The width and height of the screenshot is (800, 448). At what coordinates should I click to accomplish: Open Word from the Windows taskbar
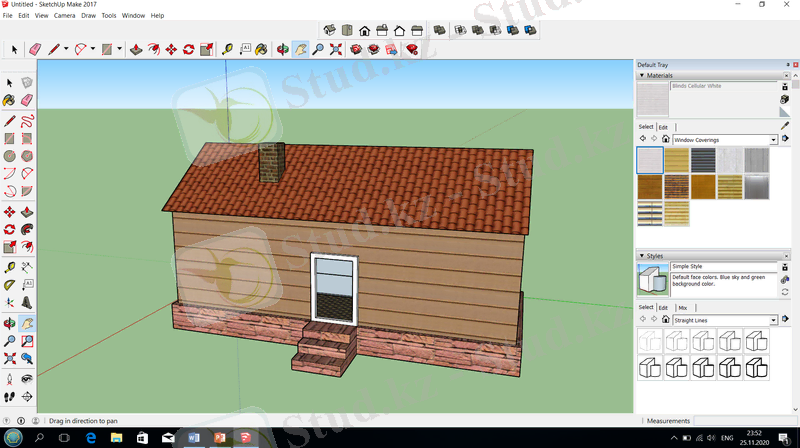[194, 438]
